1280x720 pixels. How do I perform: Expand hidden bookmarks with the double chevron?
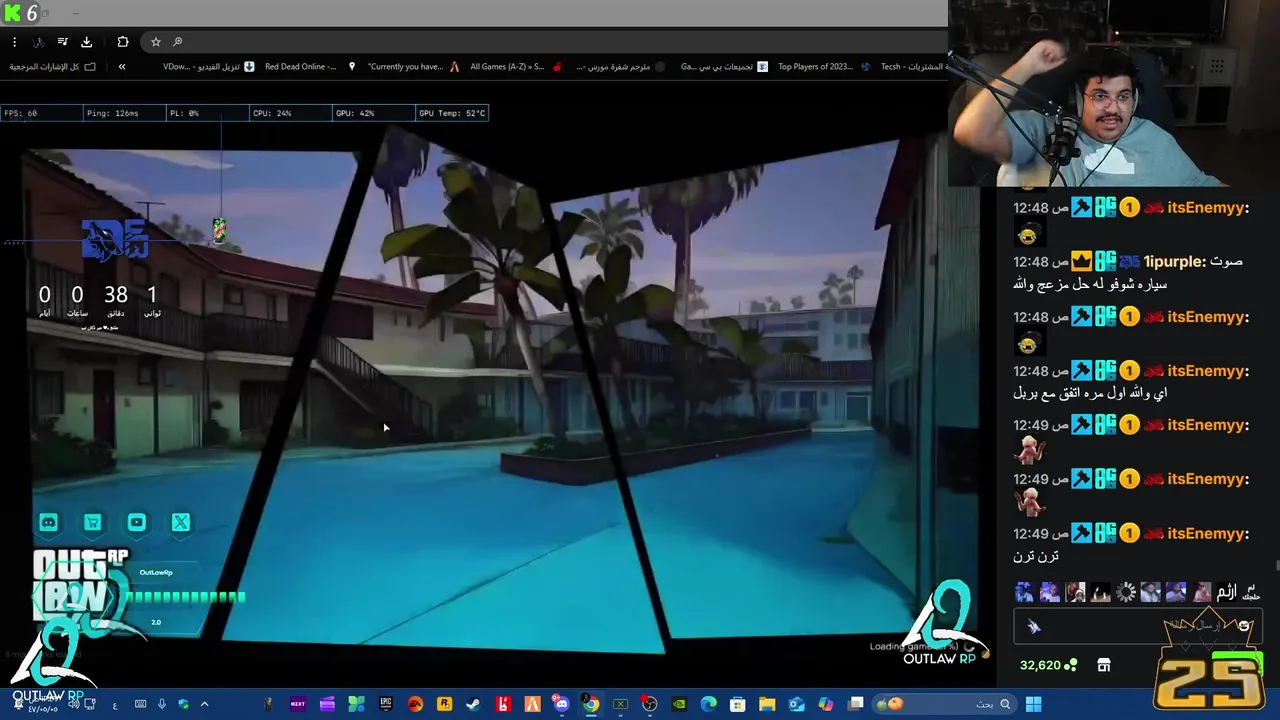(122, 67)
